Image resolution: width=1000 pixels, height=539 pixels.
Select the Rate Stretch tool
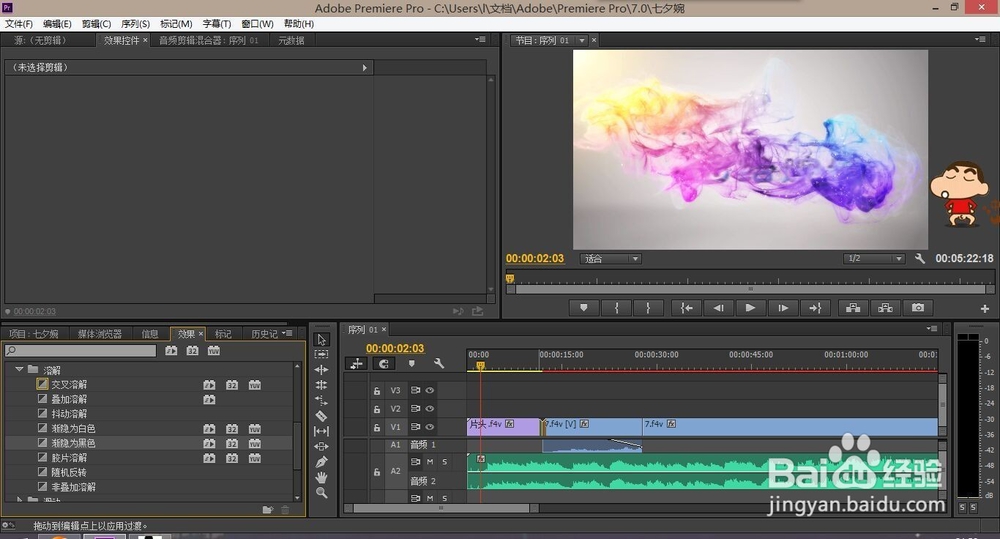tap(321, 401)
